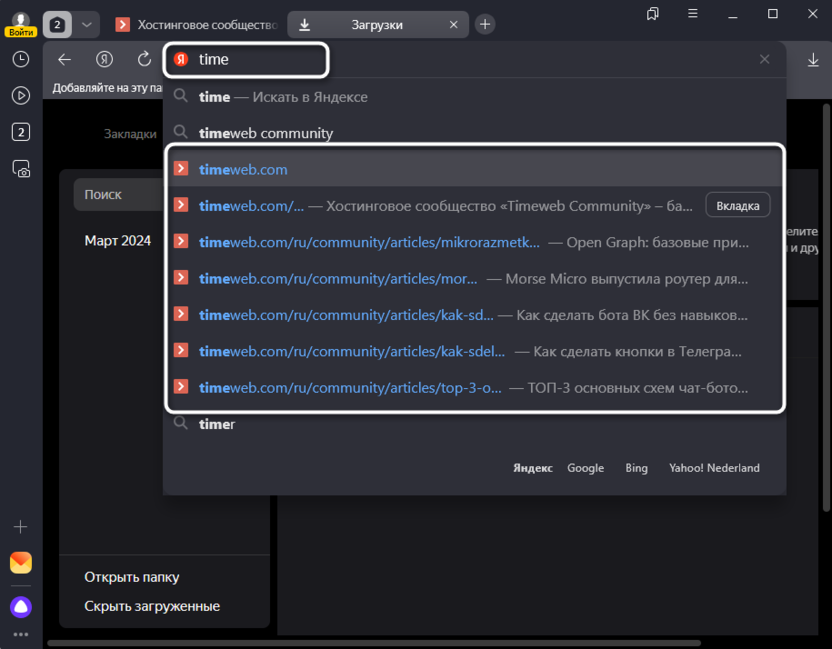
Task: Close the Загрузки tab
Action: [454, 24]
